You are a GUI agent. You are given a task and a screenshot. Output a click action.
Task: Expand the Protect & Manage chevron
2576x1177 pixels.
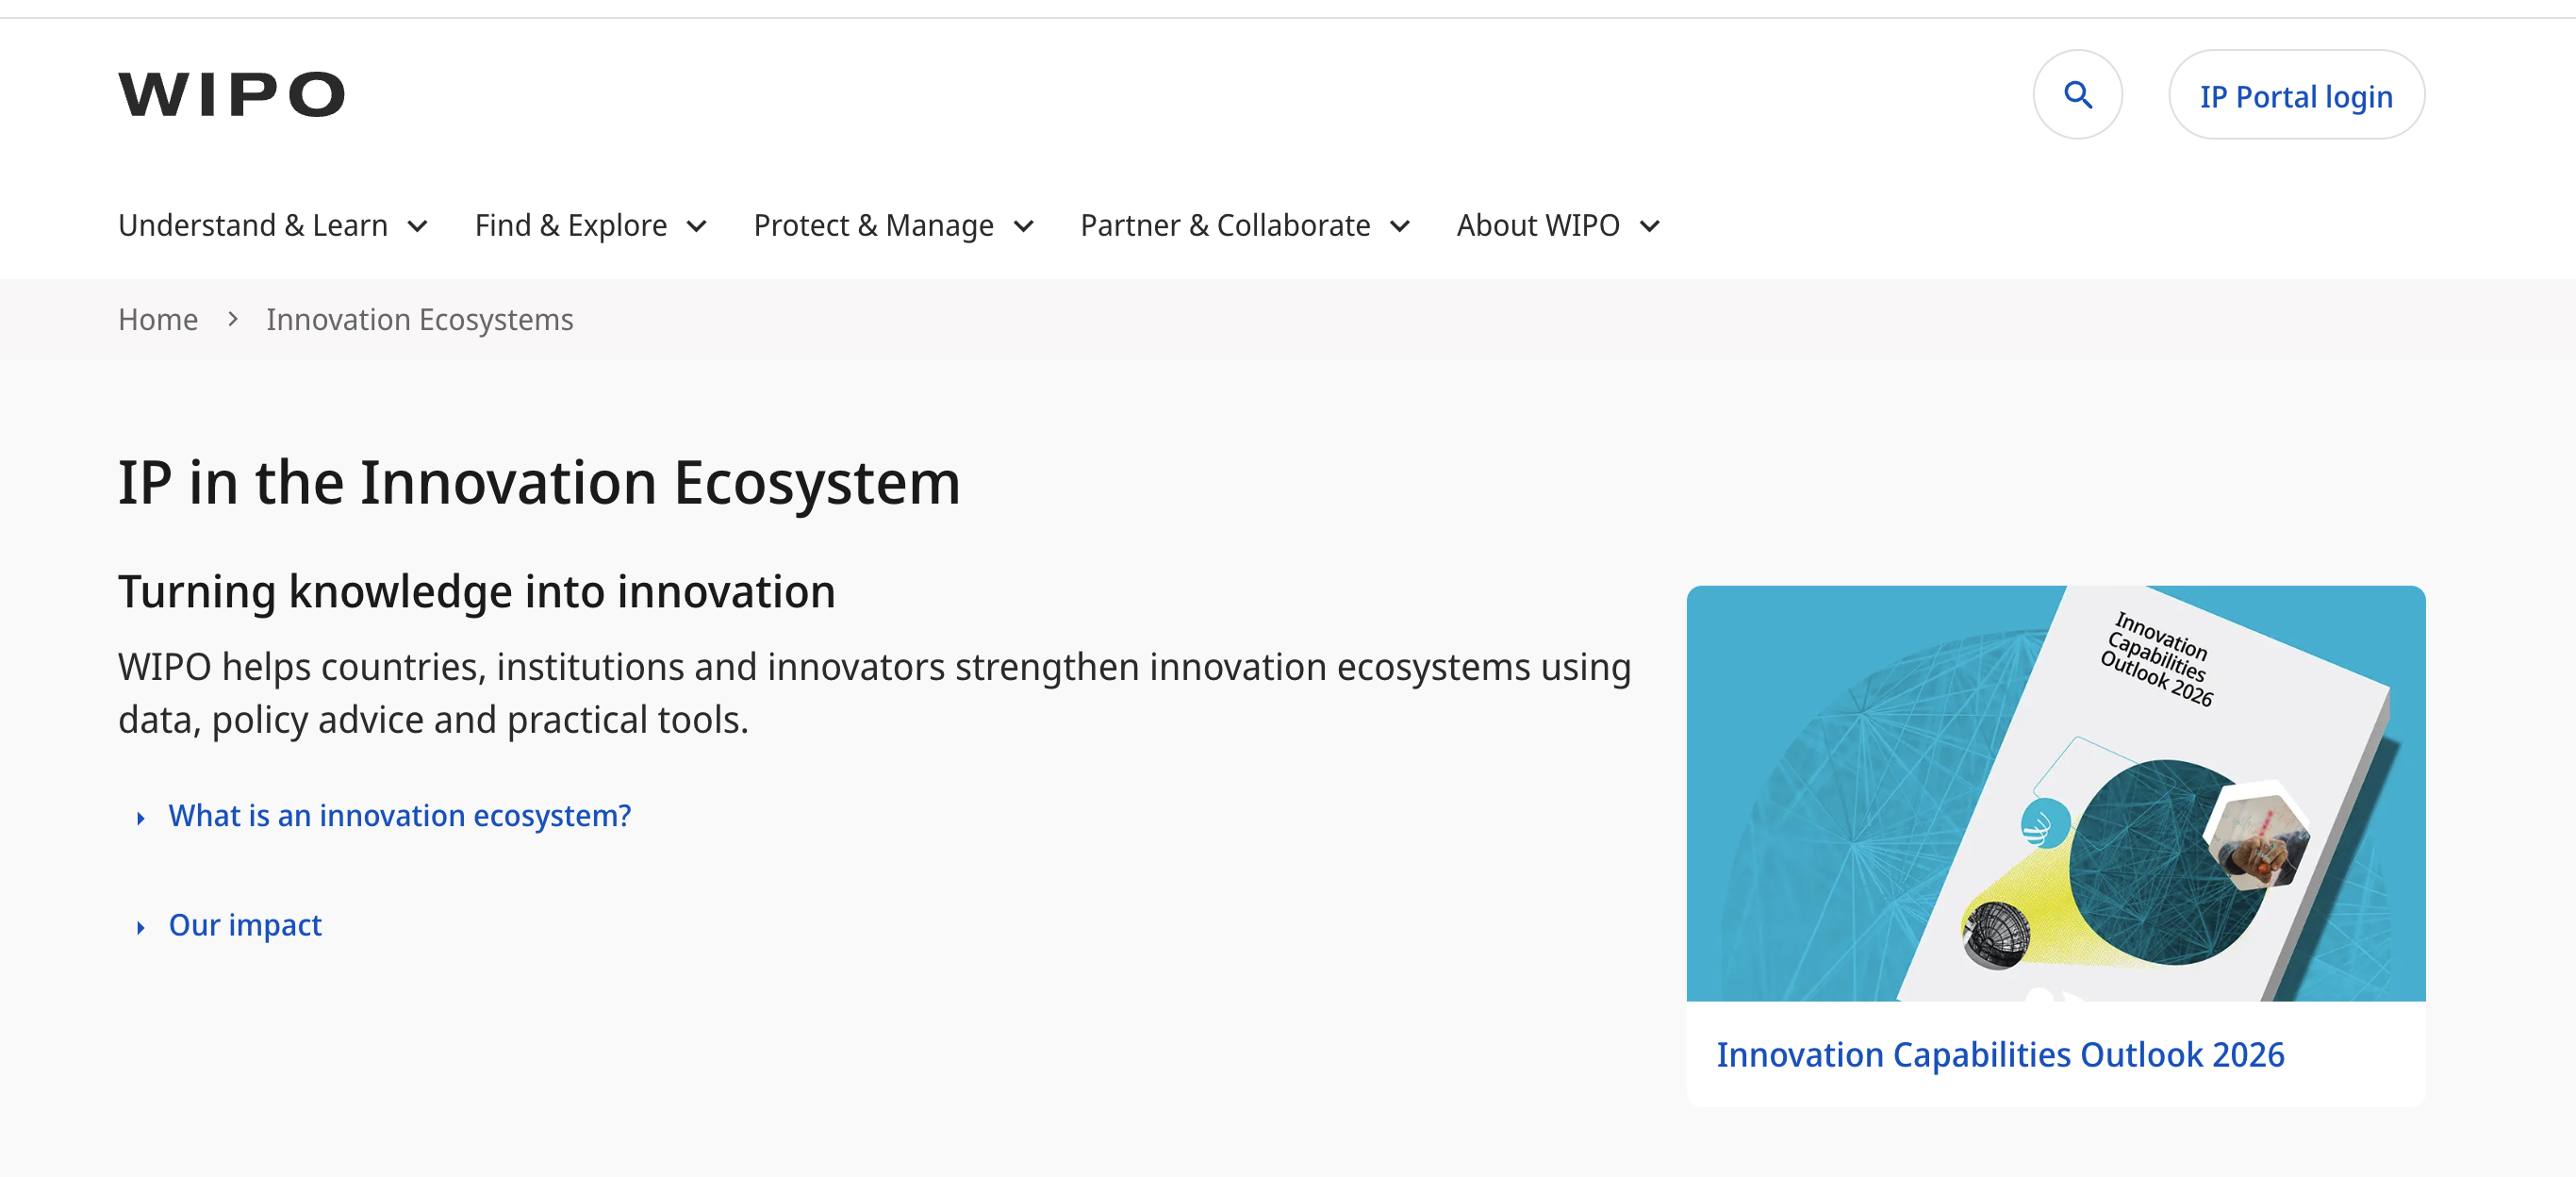pos(1023,227)
